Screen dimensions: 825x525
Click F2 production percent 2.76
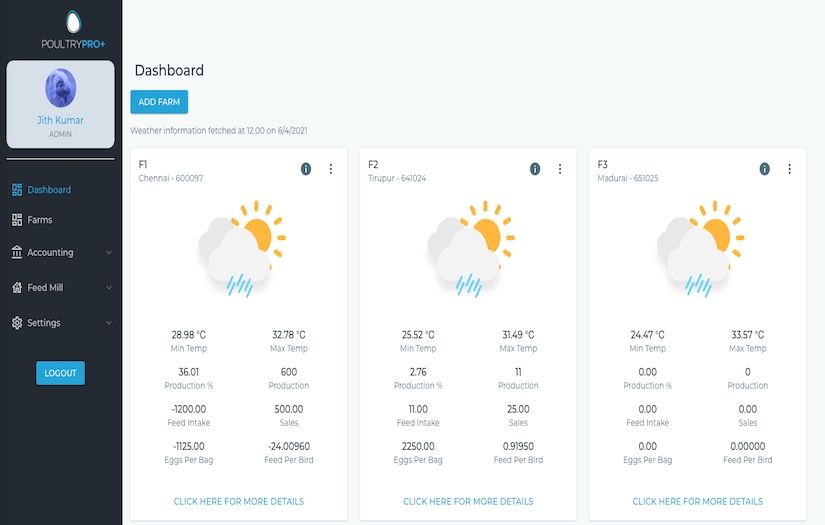pos(418,372)
